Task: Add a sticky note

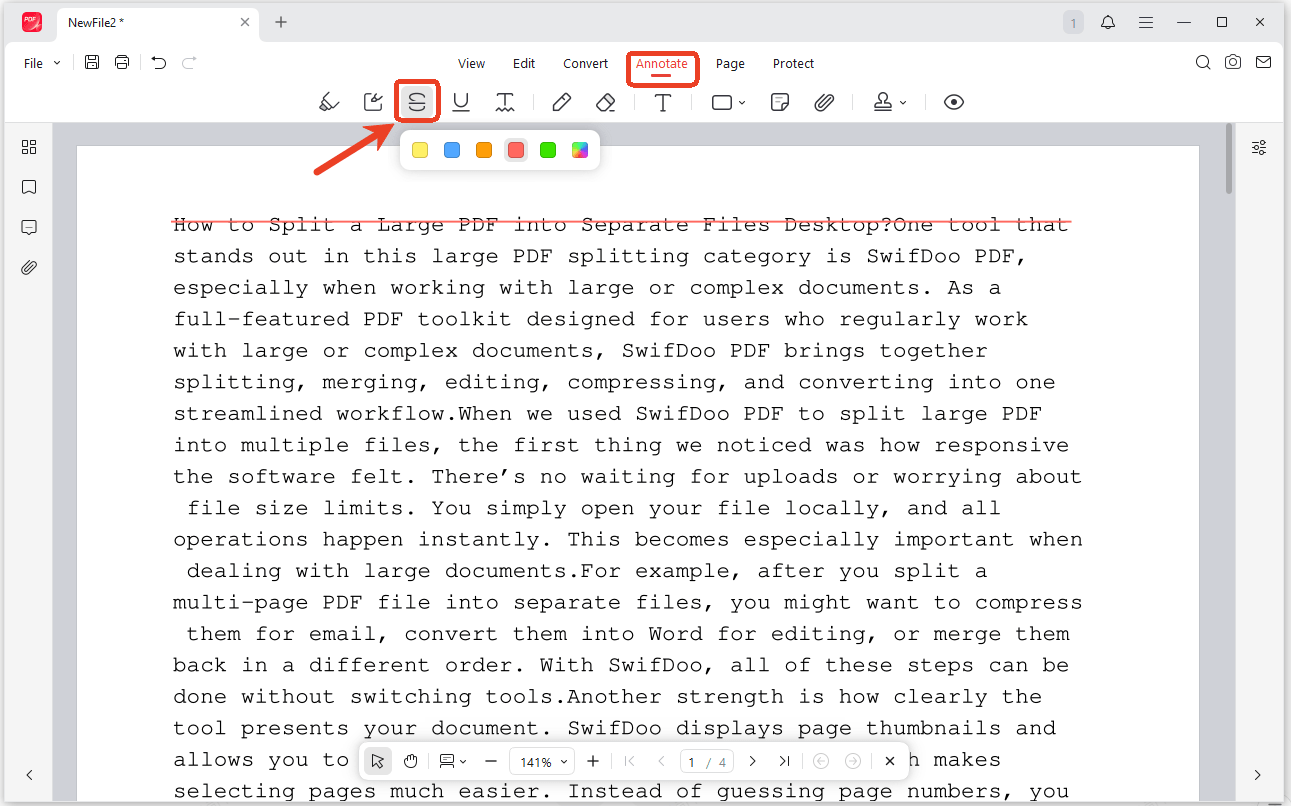Action: click(780, 102)
